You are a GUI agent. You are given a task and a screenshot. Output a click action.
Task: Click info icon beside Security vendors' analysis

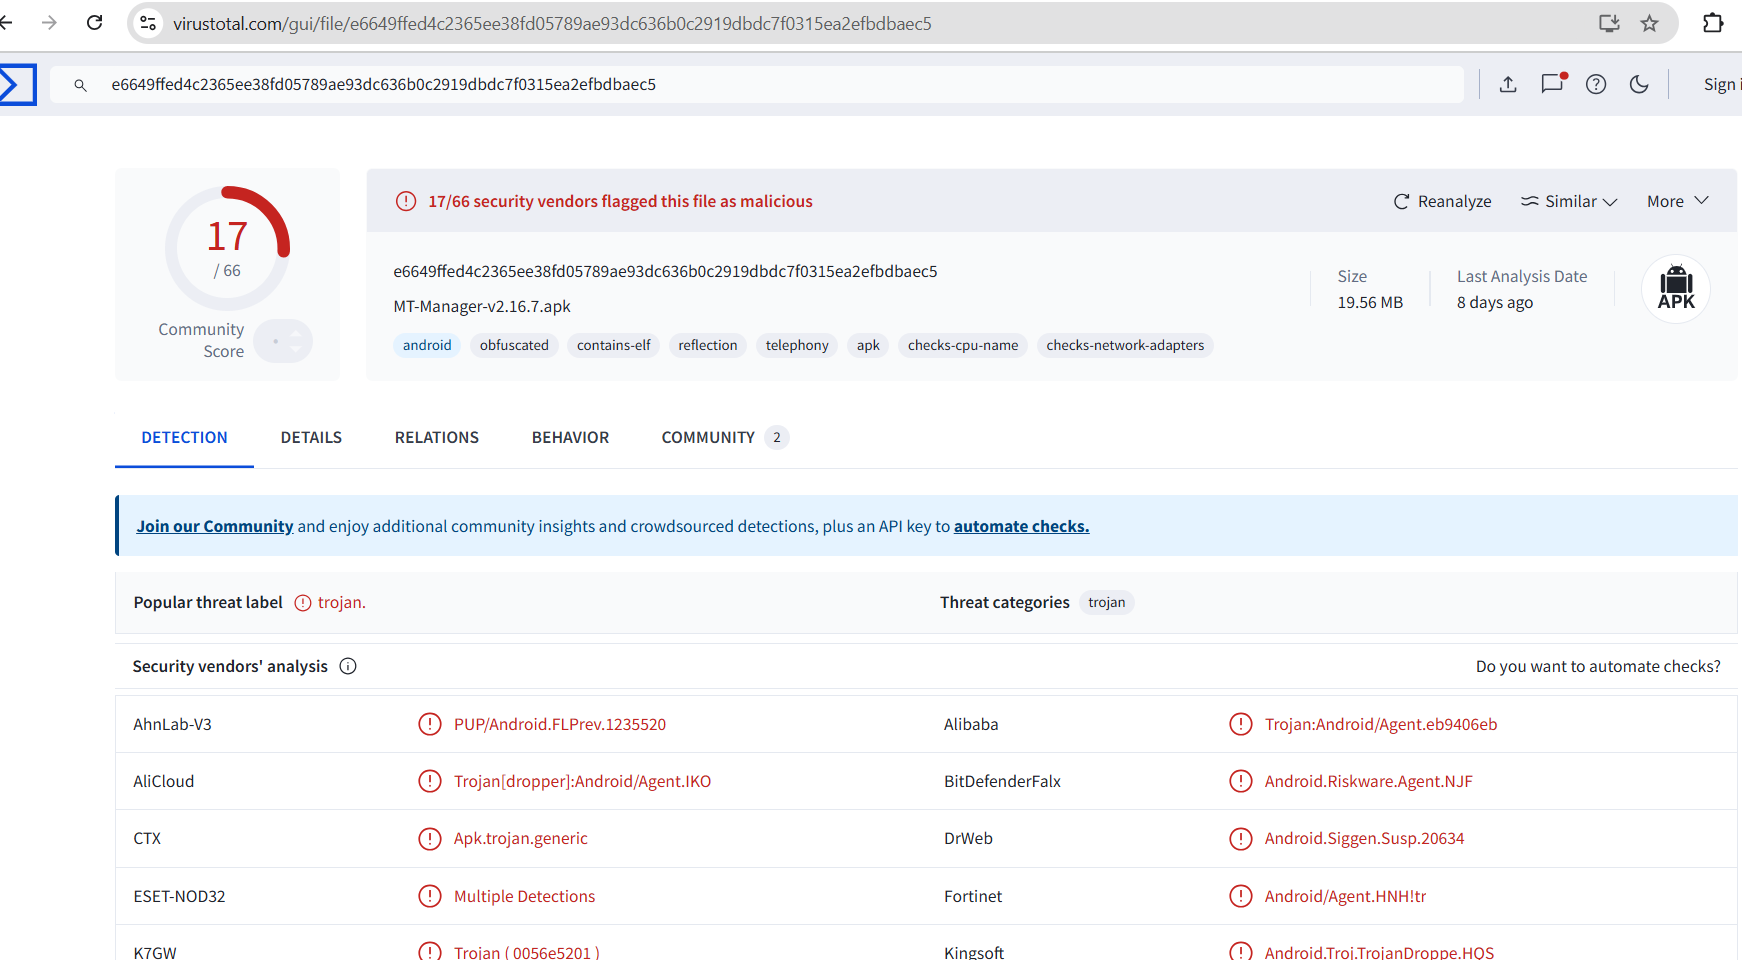(348, 666)
